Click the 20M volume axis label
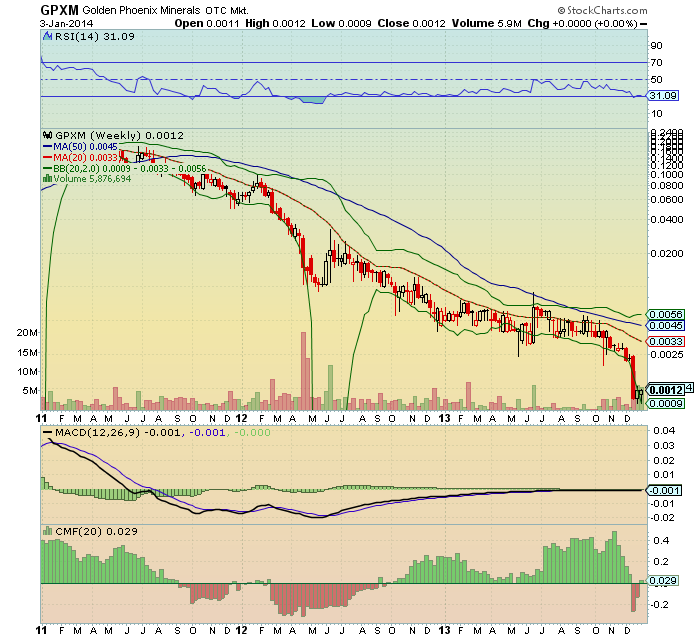Image resolution: width=700 pixels, height=639 pixels. [x=27, y=333]
